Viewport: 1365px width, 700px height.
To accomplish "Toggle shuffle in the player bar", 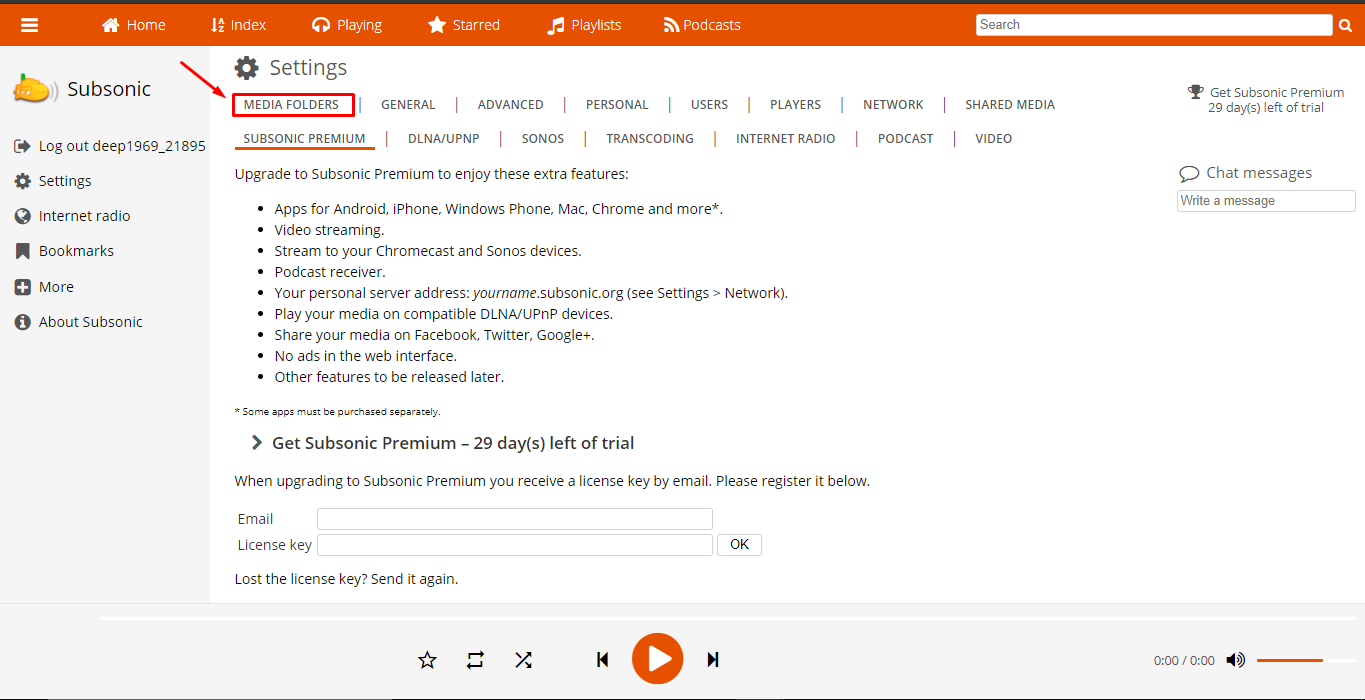I will coord(523,660).
